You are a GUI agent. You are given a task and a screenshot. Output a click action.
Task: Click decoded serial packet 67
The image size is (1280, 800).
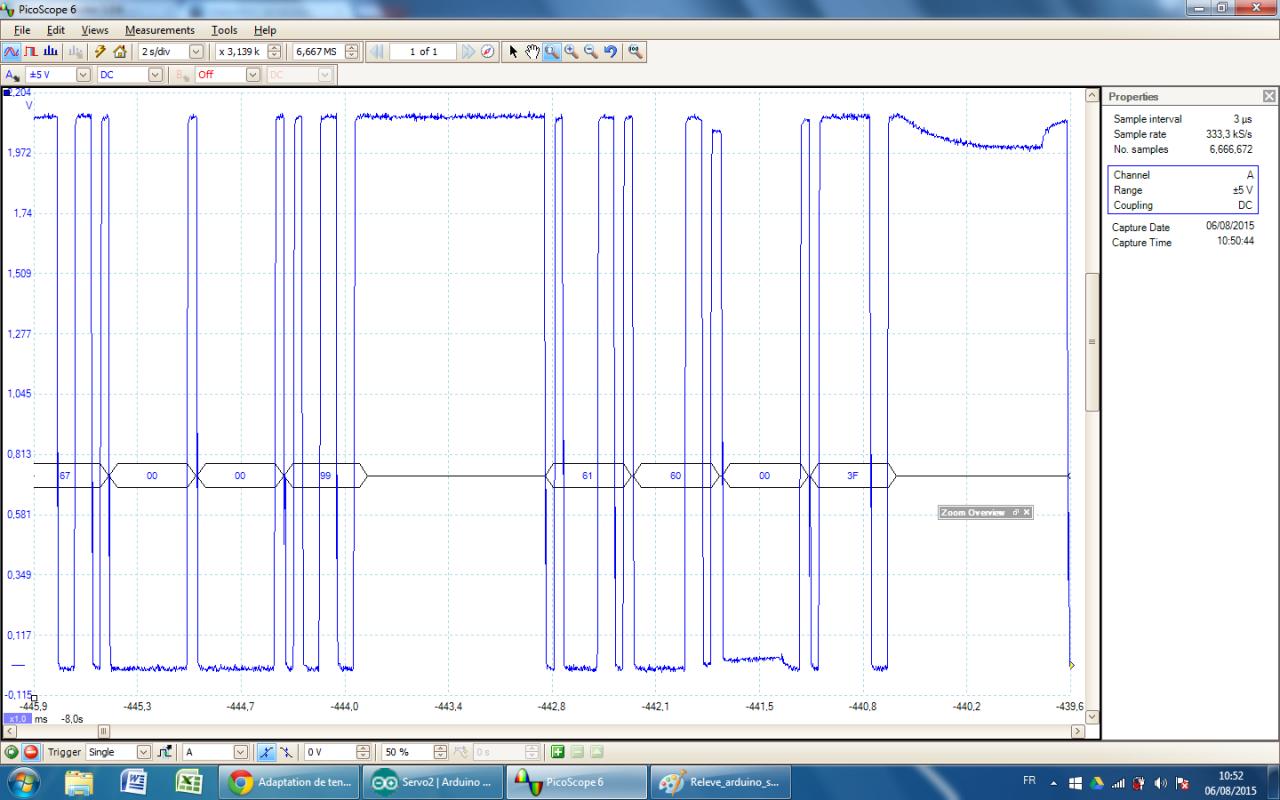coord(68,476)
